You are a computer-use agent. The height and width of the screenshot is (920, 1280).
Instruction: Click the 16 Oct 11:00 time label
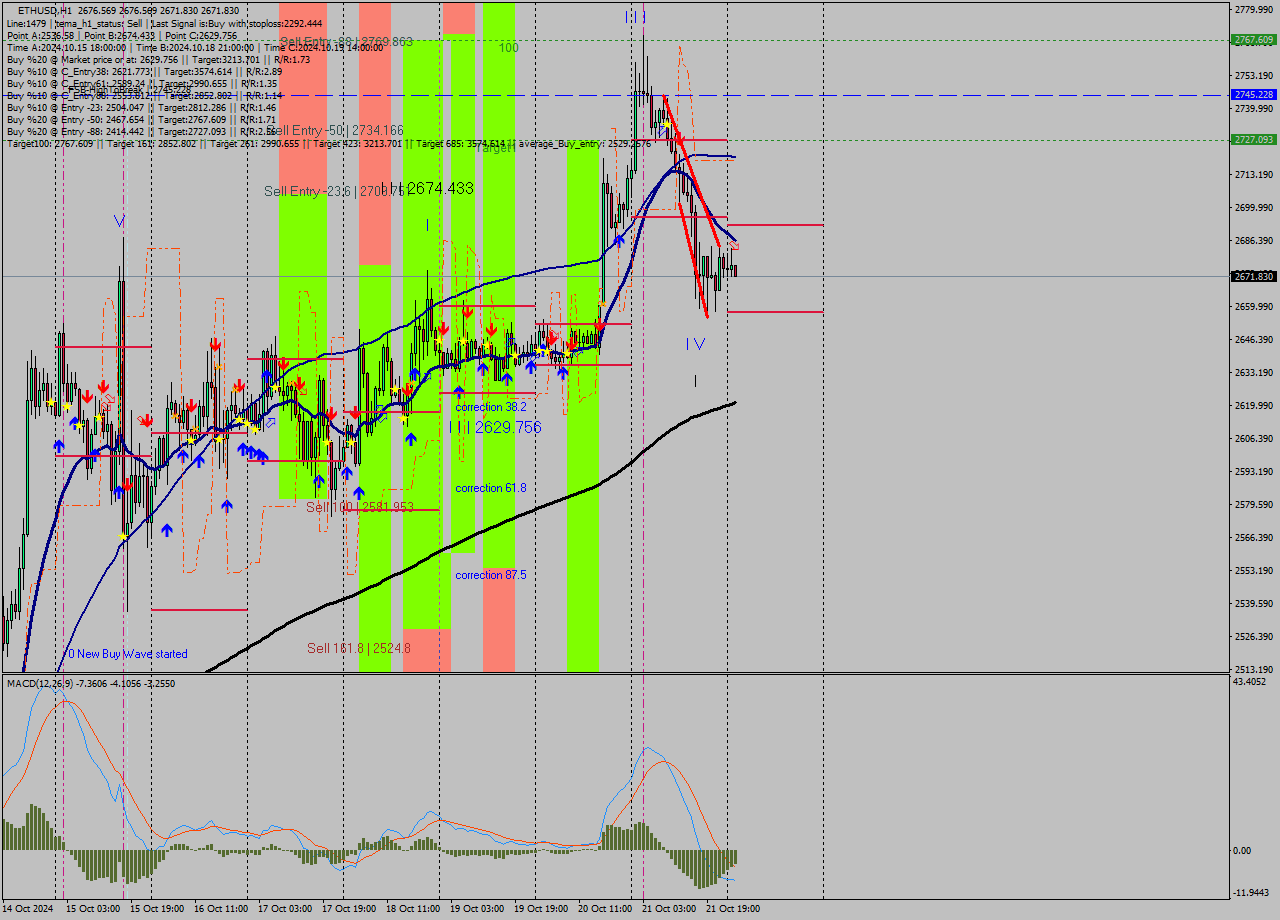[x=221, y=909]
